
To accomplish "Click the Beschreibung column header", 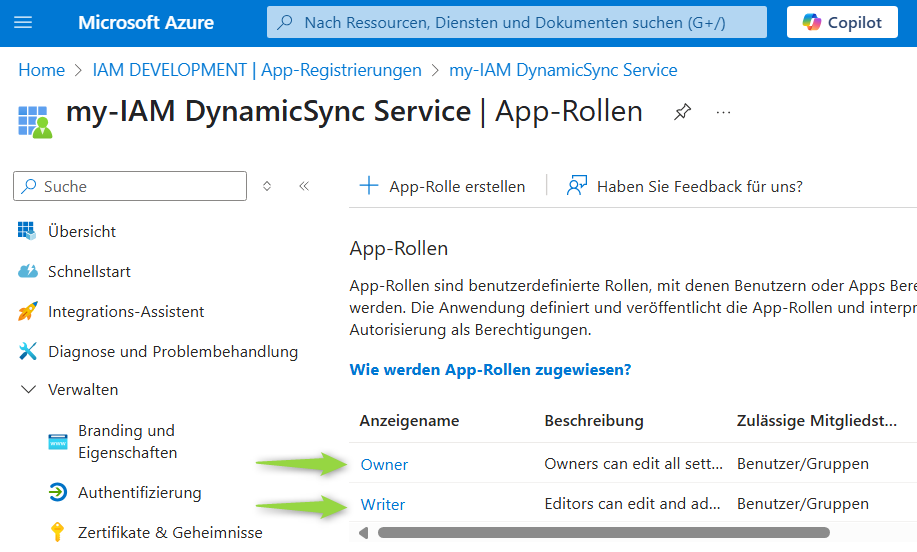I will (594, 420).
